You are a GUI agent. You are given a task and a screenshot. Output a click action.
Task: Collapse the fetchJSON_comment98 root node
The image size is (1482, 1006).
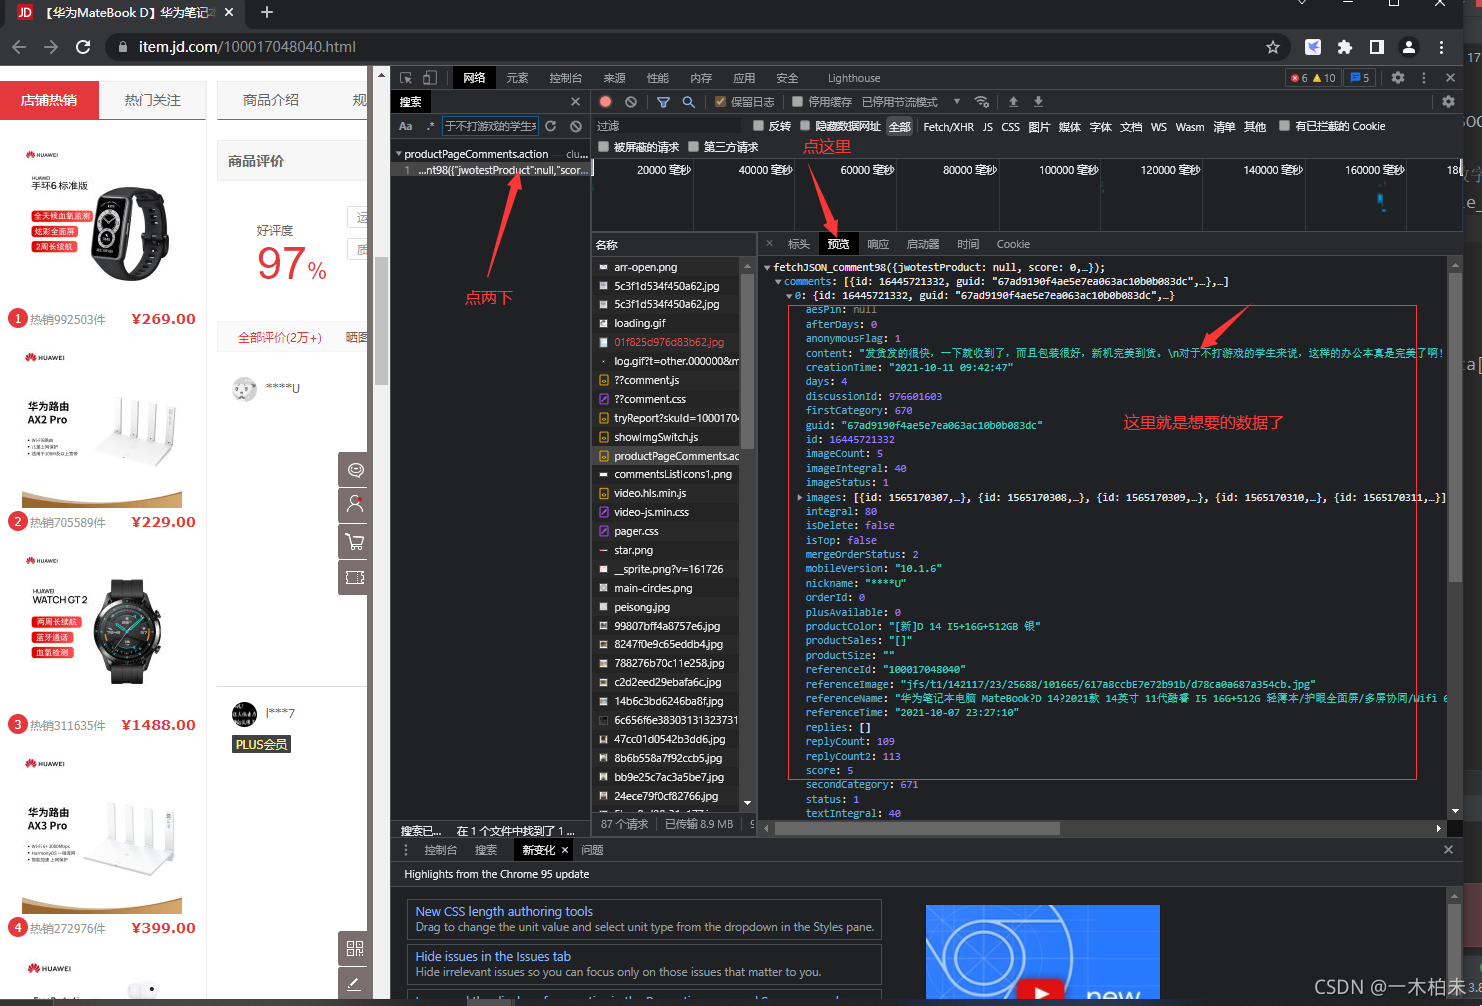click(x=768, y=268)
